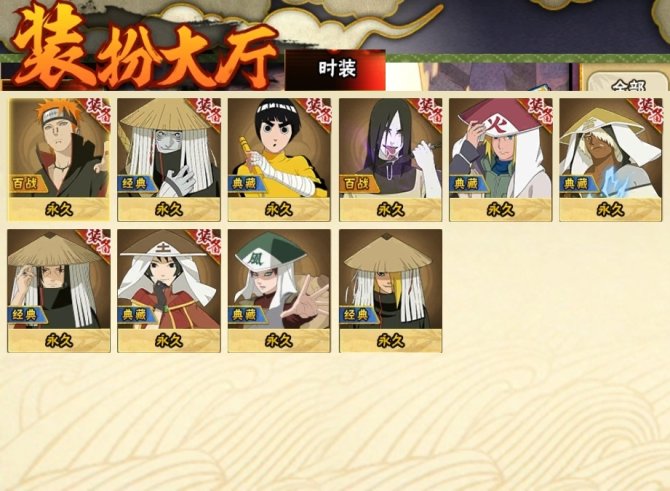Viewport: 670px width, 491px height.
Task: Select the Tsuchikage hat costume card
Action: click(x=169, y=291)
